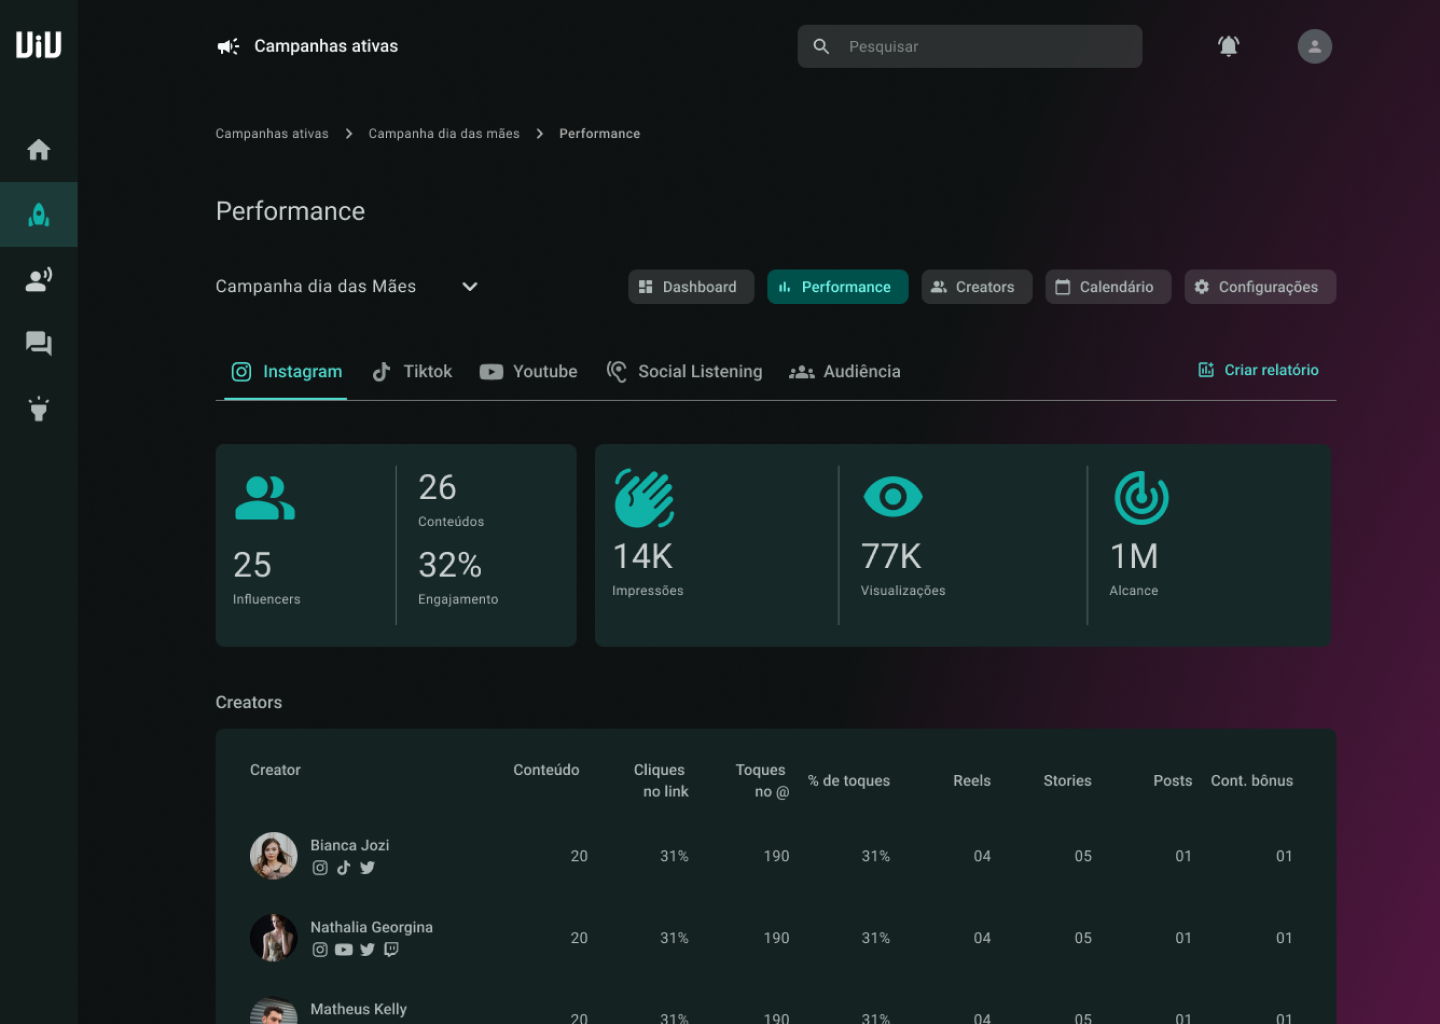This screenshot has width=1440, height=1024.
Task: Click the Matheus Kelly name
Action: pos(359,1010)
